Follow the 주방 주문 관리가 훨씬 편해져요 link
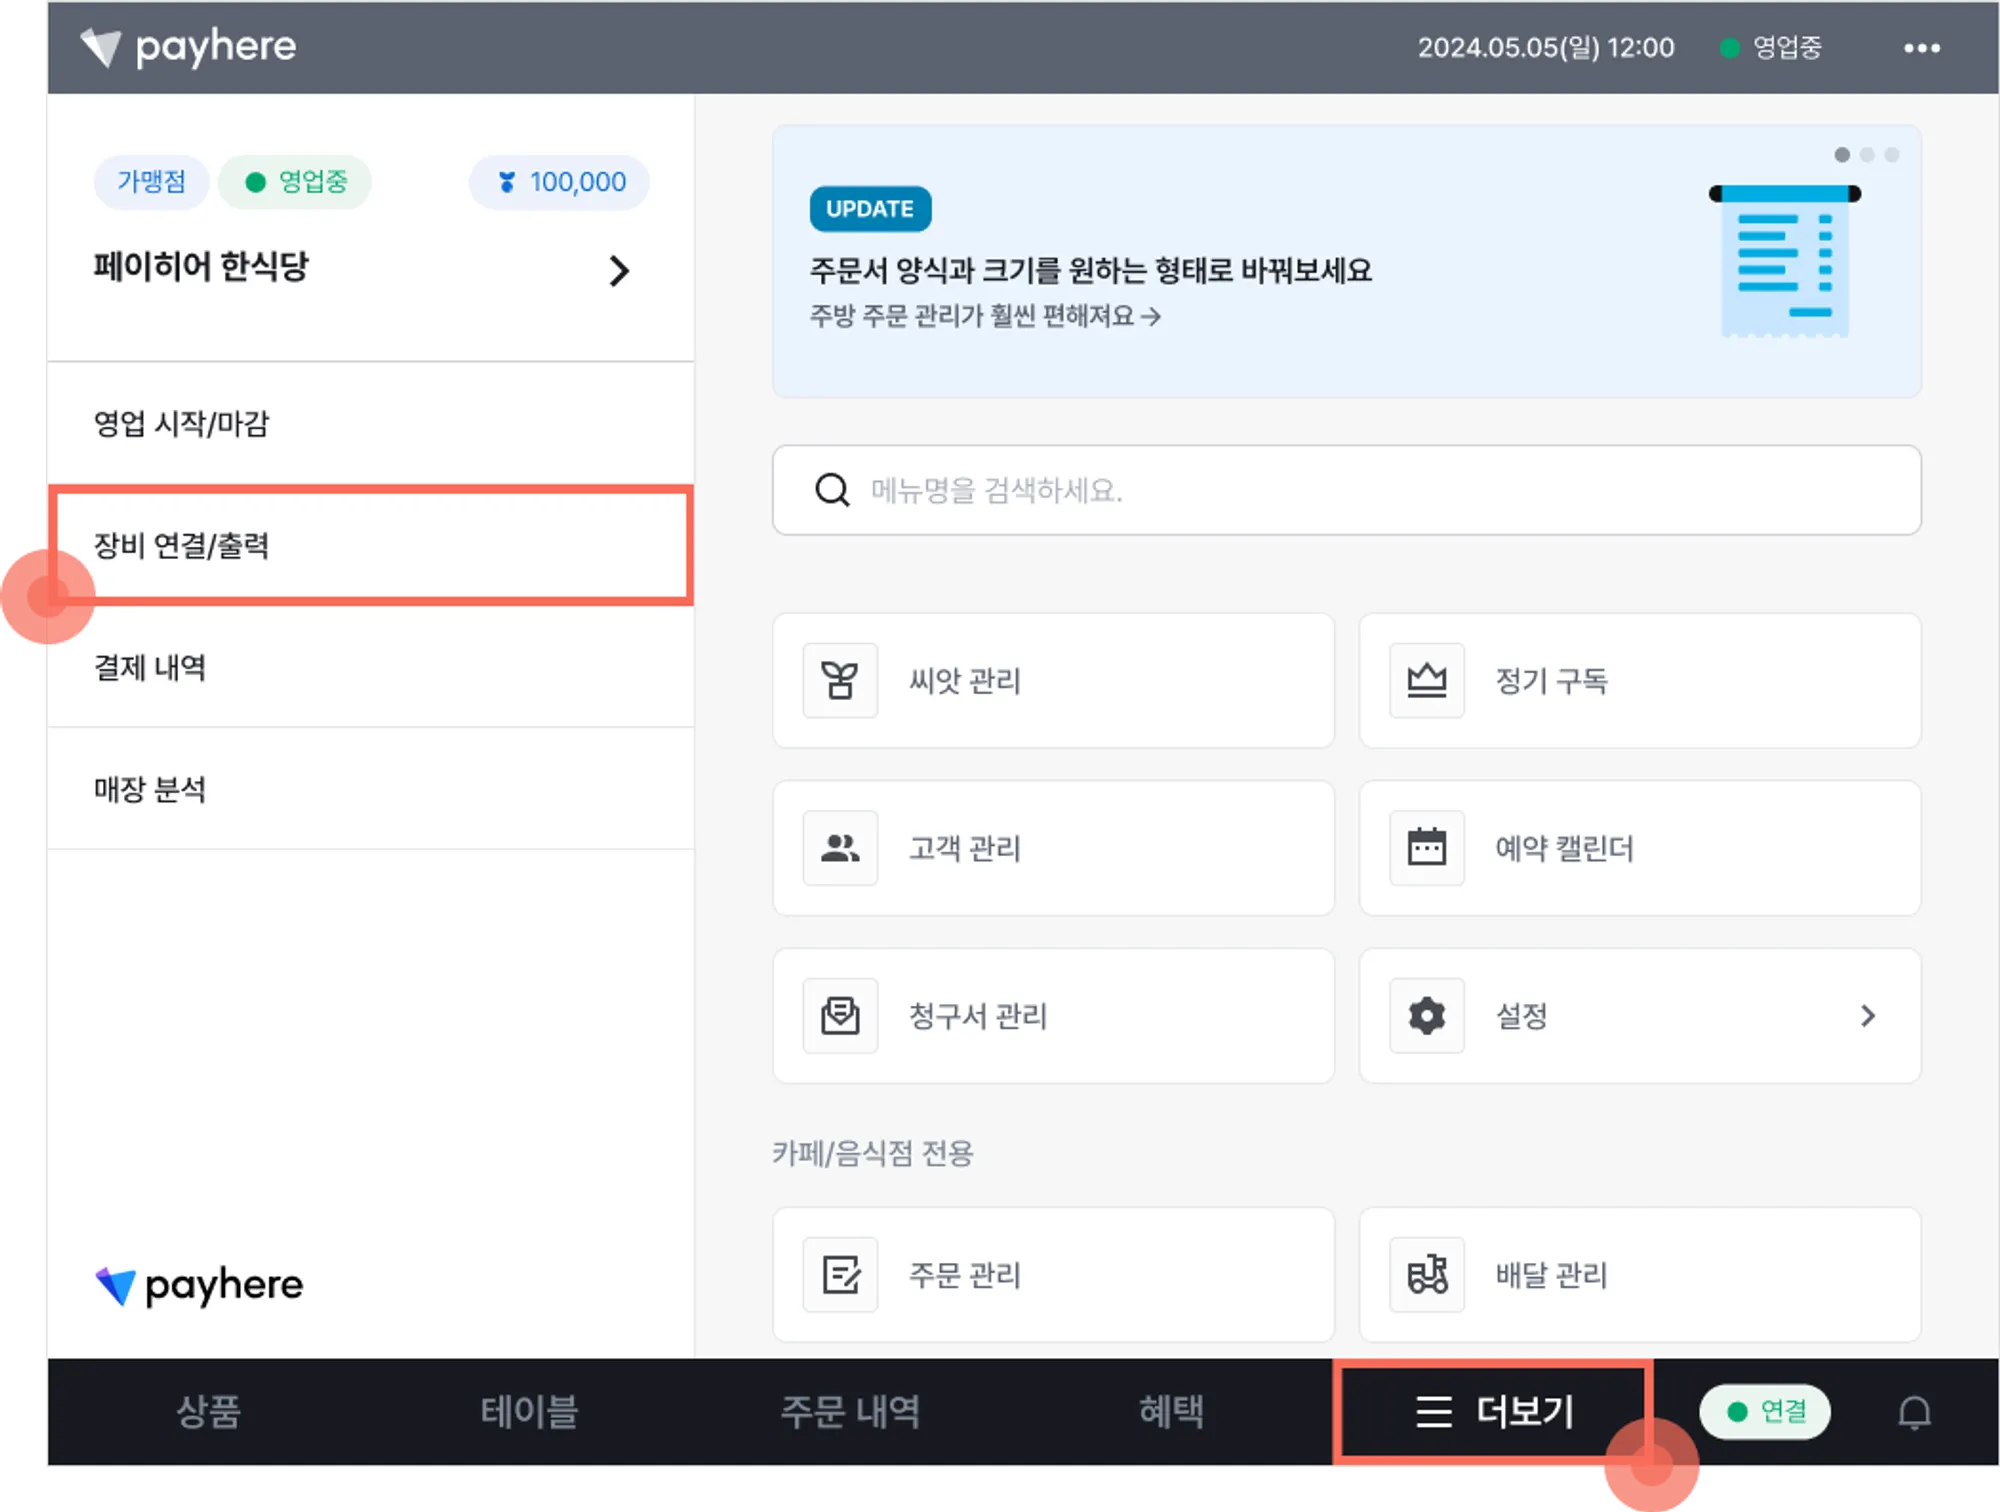The width and height of the screenshot is (2000, 1512). 984,317
